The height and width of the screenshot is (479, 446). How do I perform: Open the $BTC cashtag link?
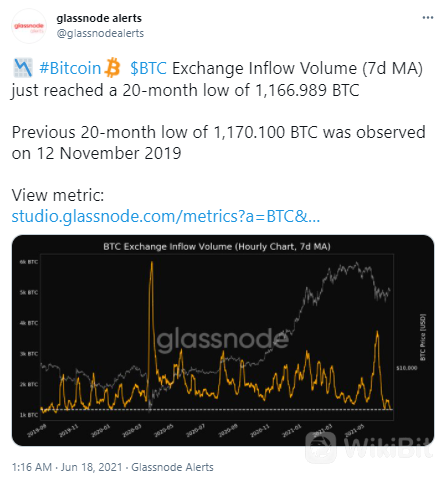148,68
